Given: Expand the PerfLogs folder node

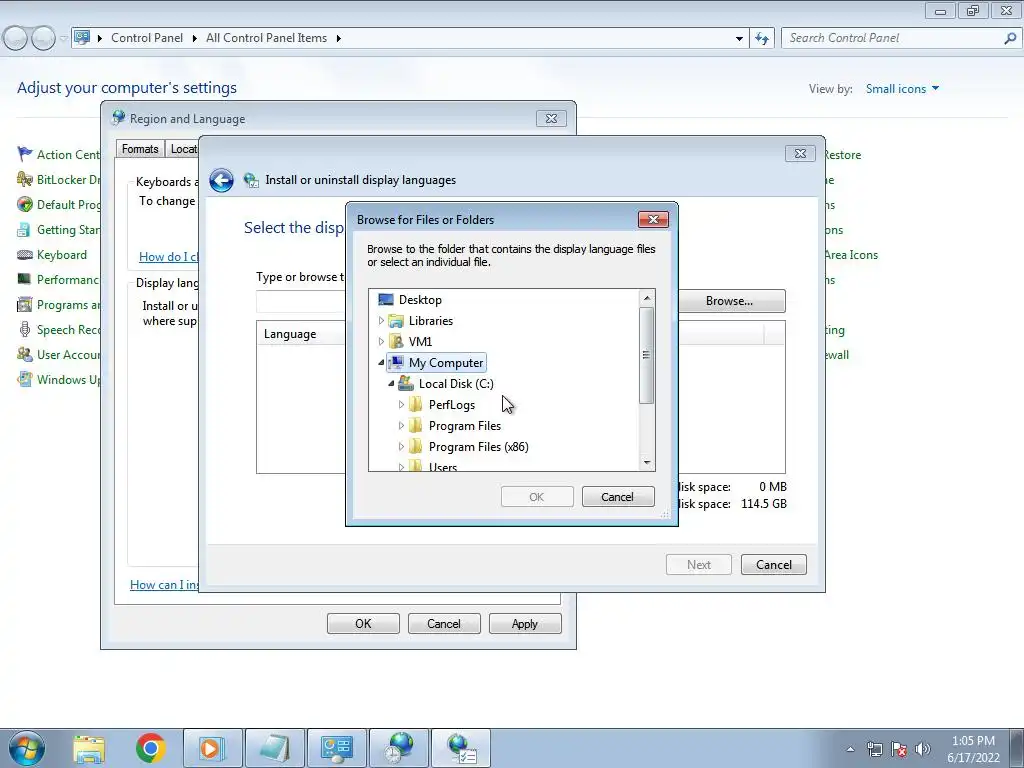Looking at the screenshot, I should (401, 405).
